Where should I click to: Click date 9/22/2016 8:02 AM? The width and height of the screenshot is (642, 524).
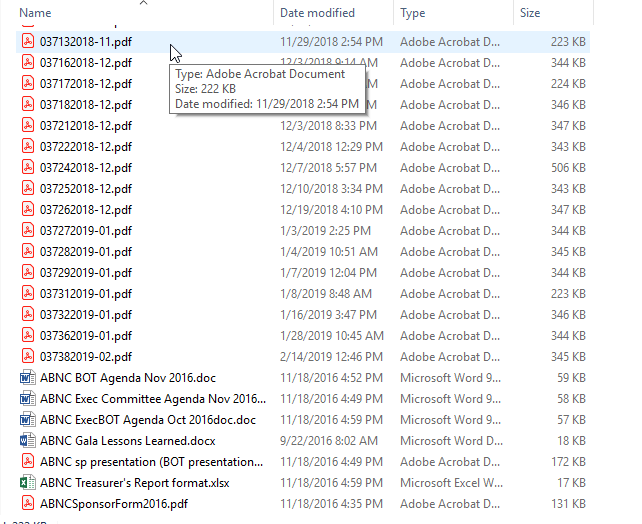point(329,441)
